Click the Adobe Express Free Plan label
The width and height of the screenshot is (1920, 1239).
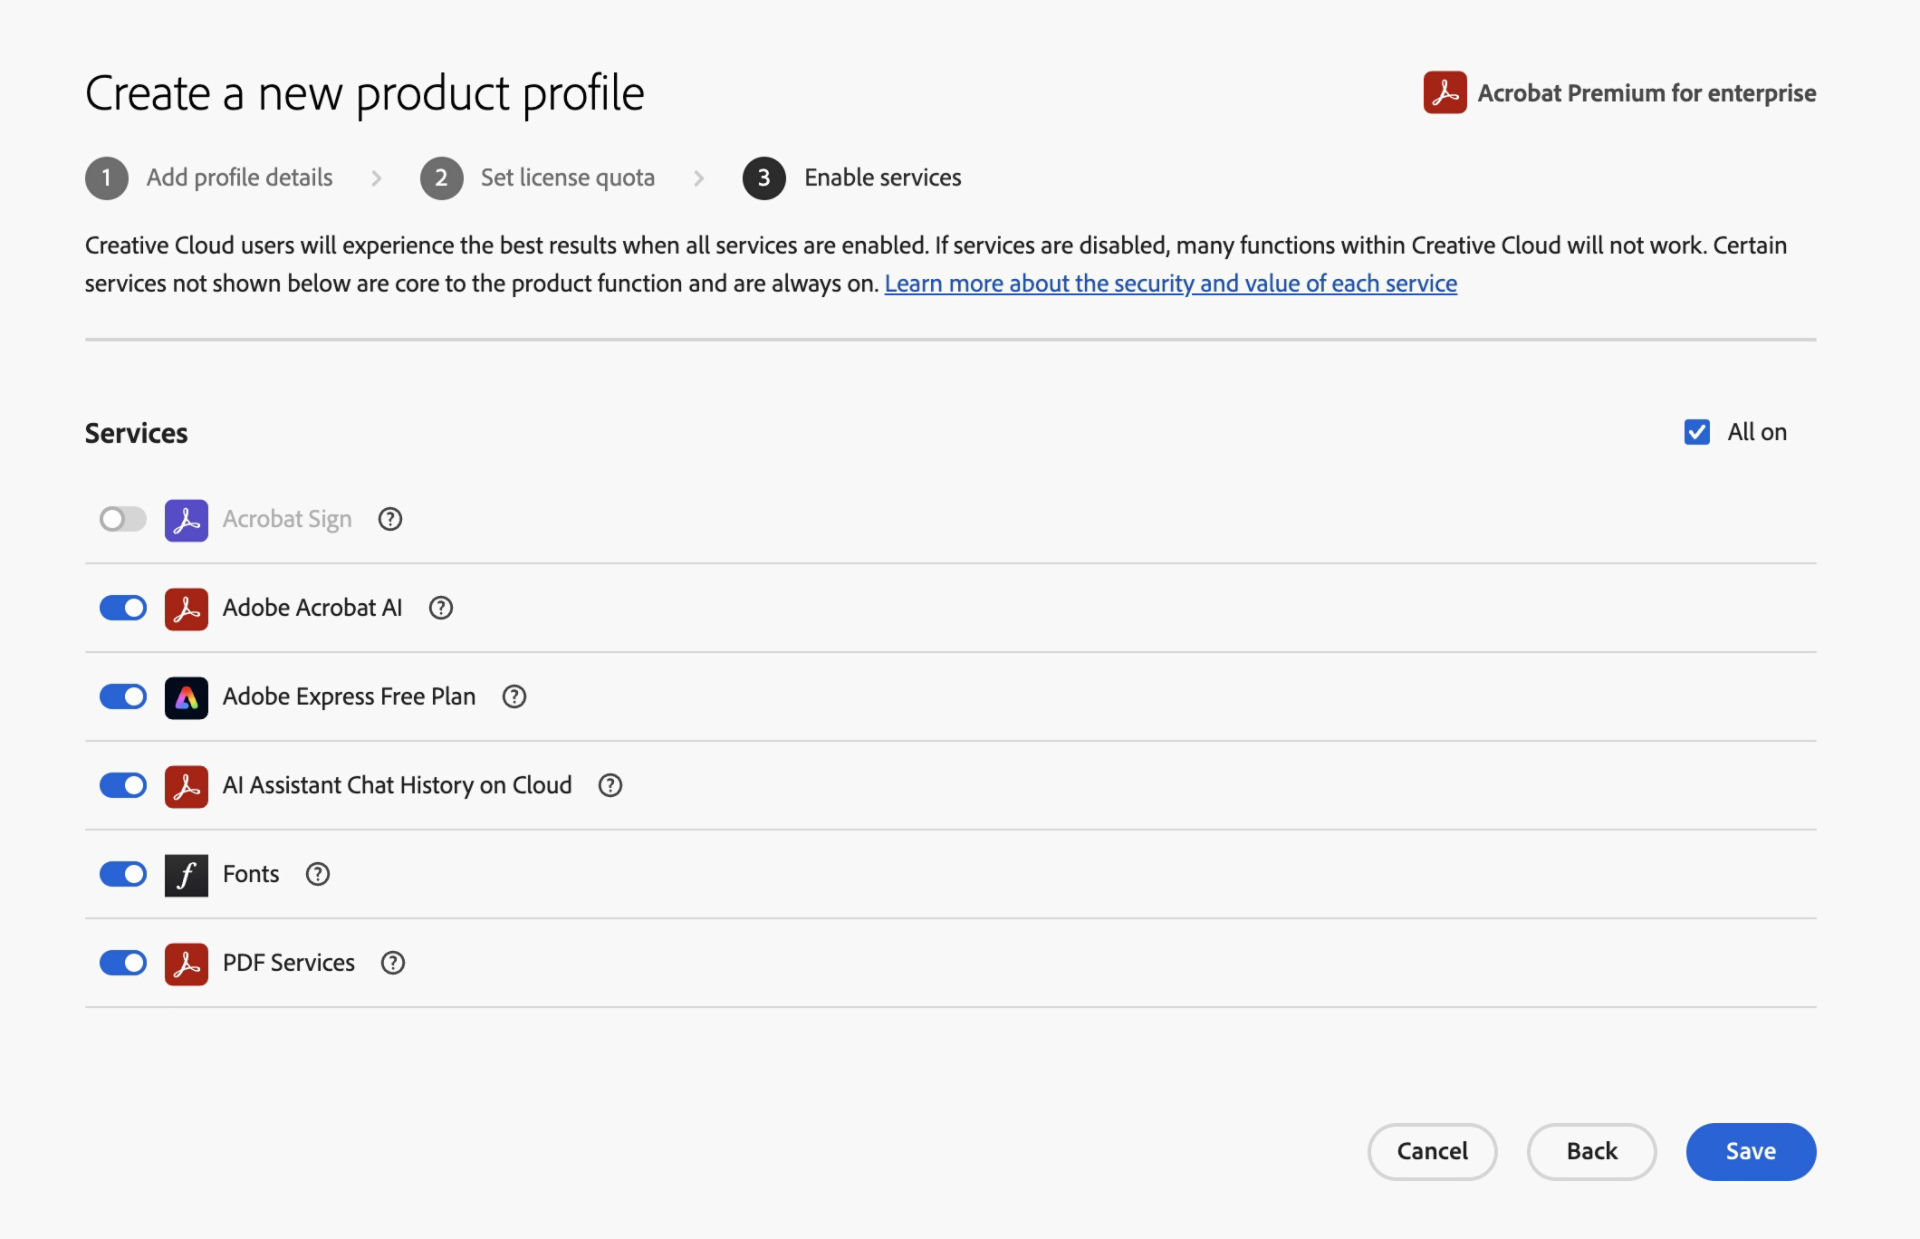tap(349, 697)
